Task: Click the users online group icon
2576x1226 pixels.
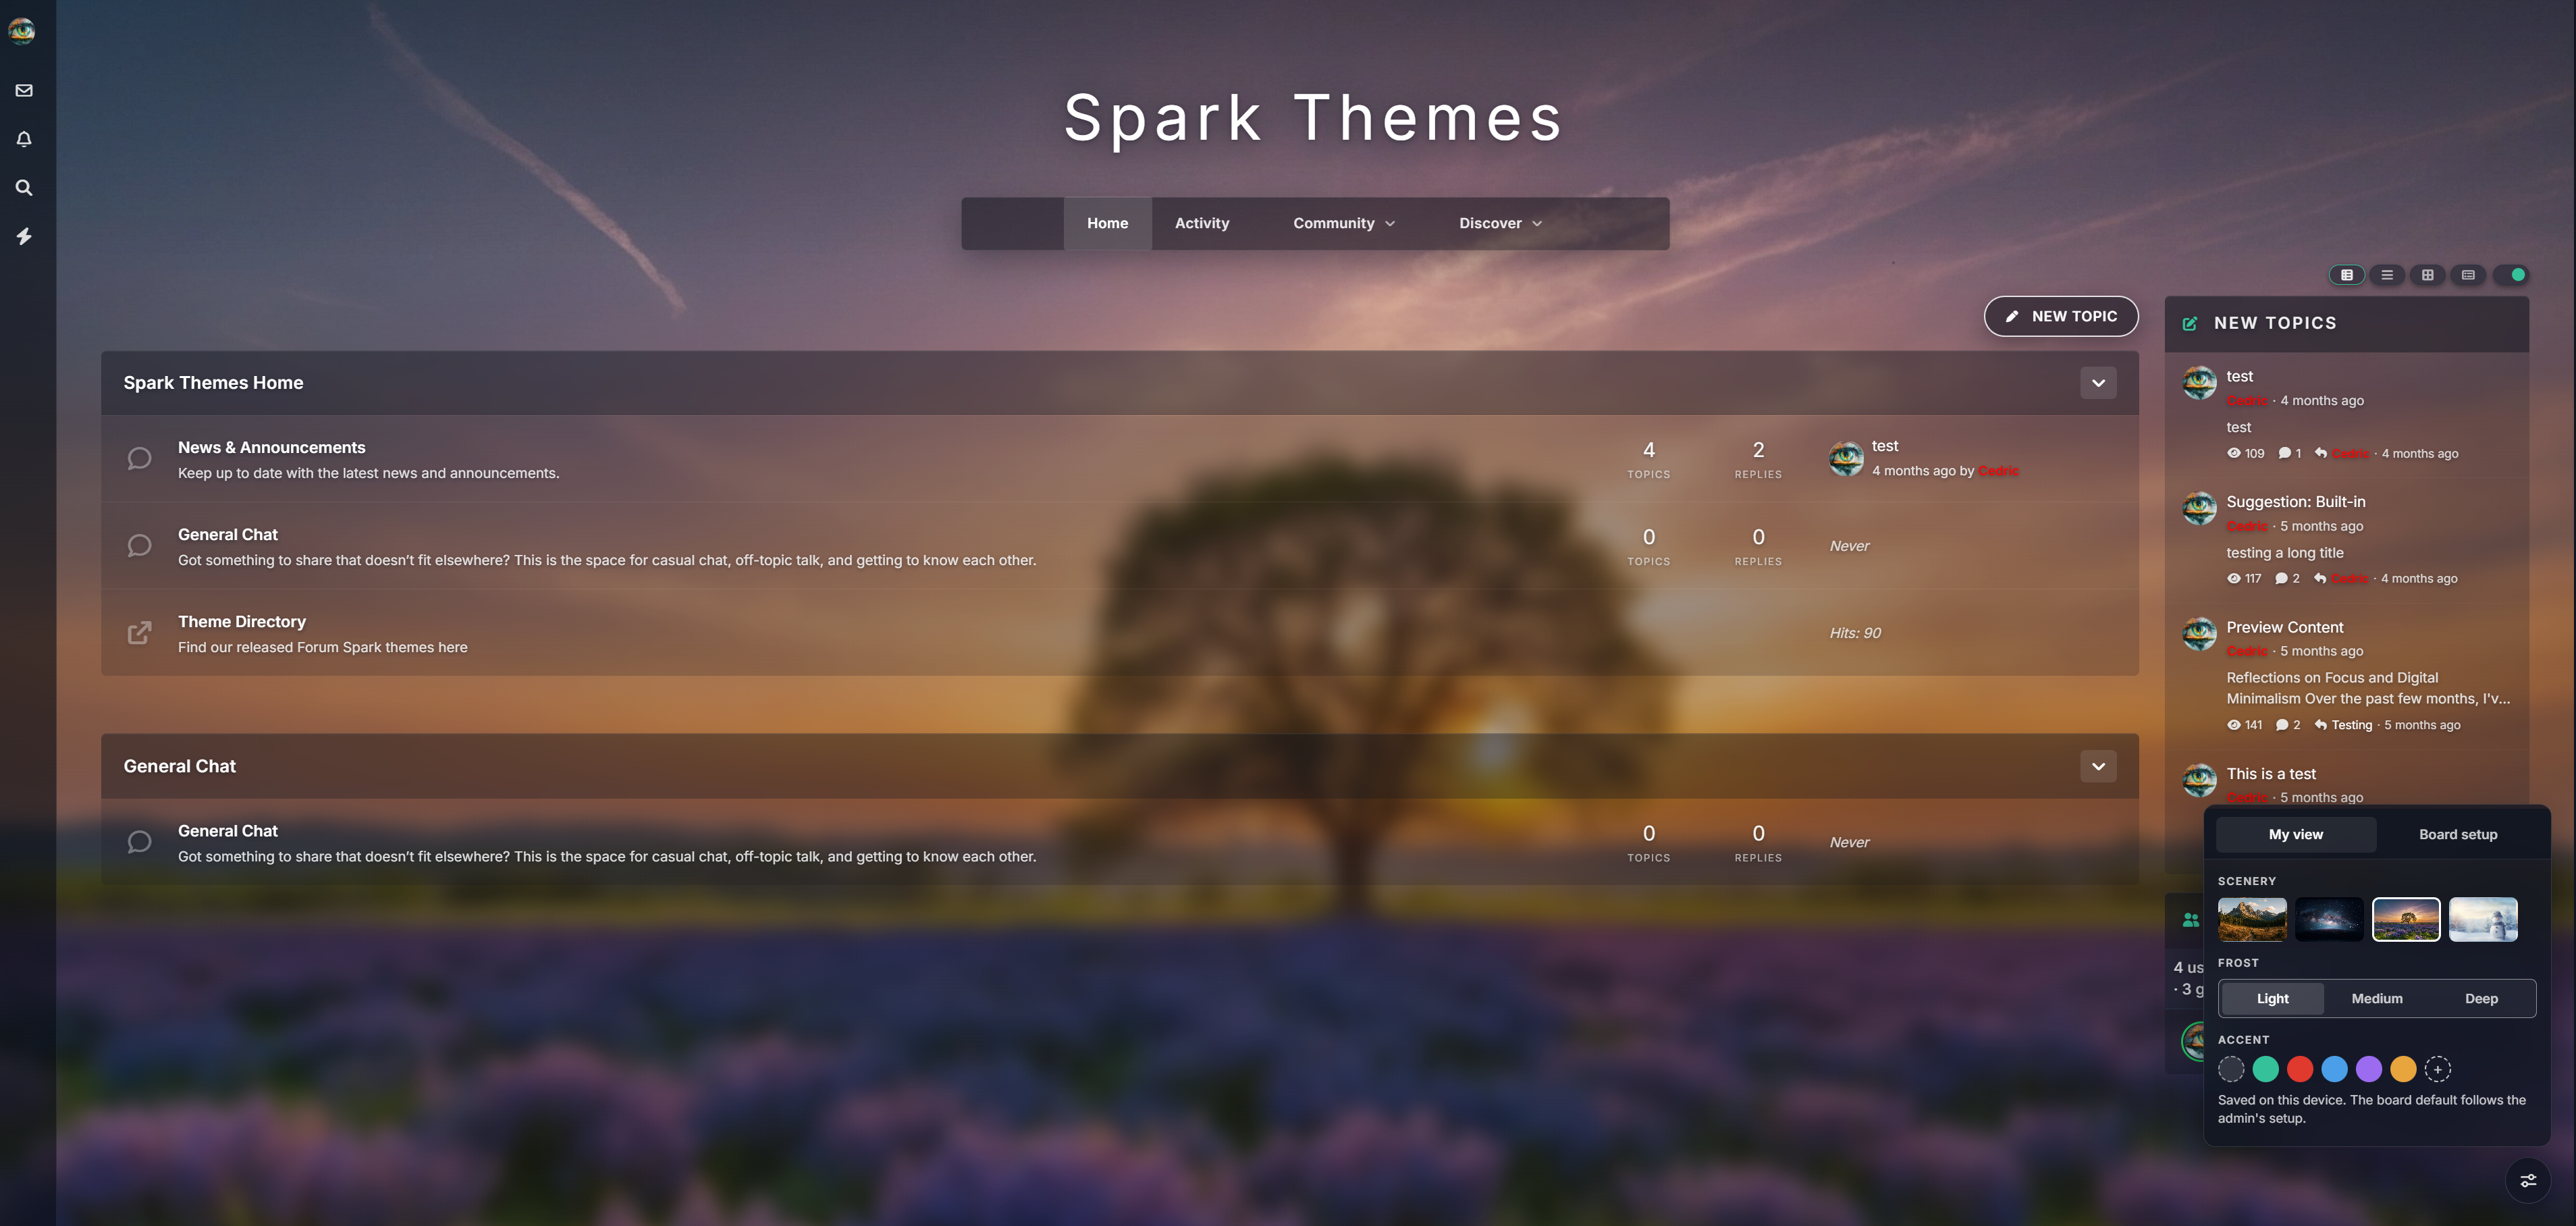Action: click(2191, 920)
